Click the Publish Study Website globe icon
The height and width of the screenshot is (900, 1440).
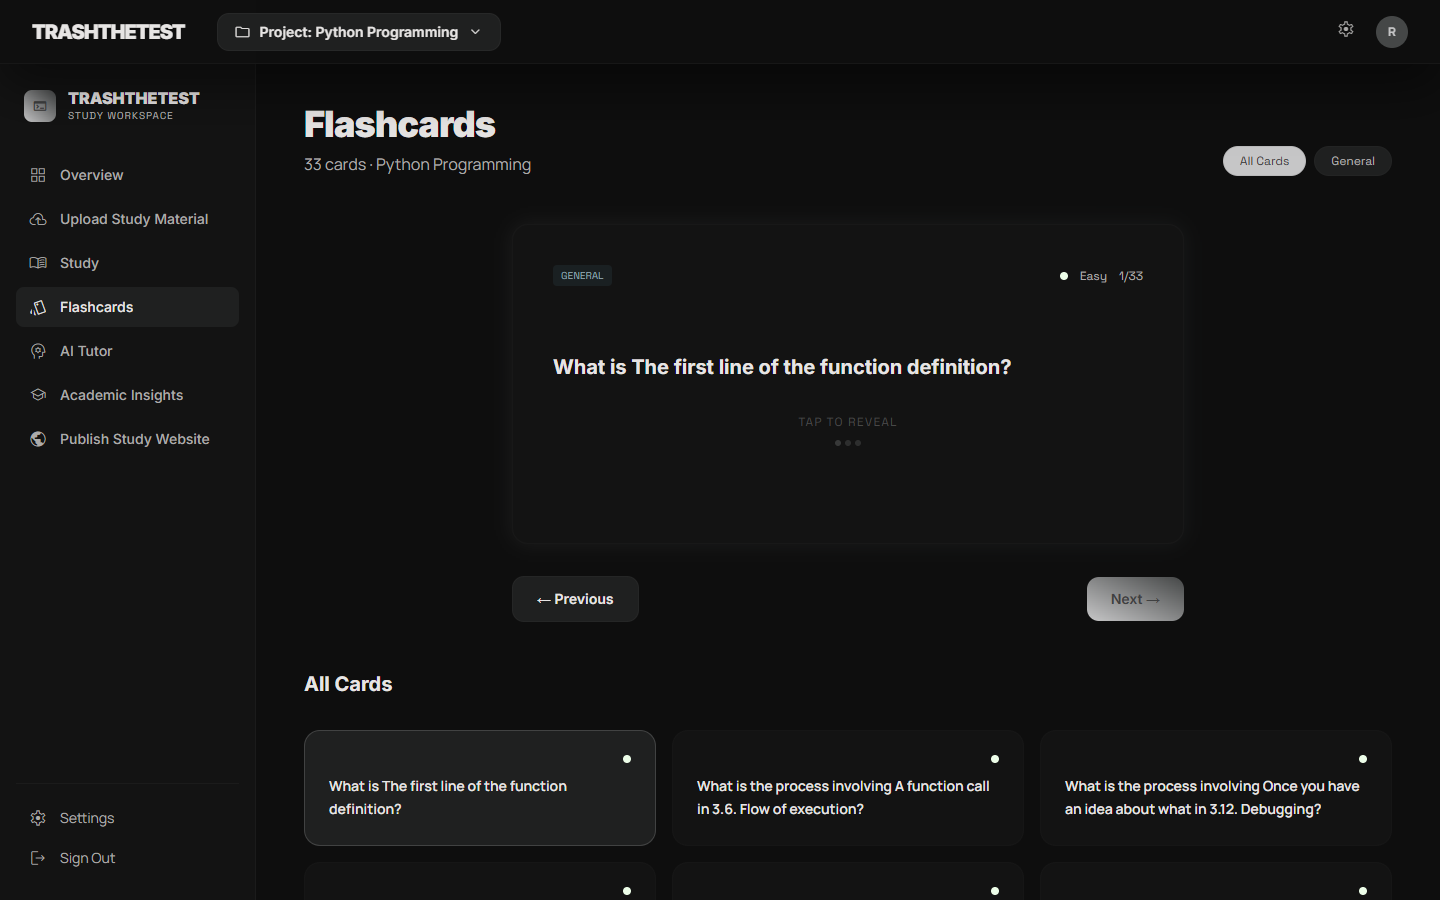coord(38,439)
